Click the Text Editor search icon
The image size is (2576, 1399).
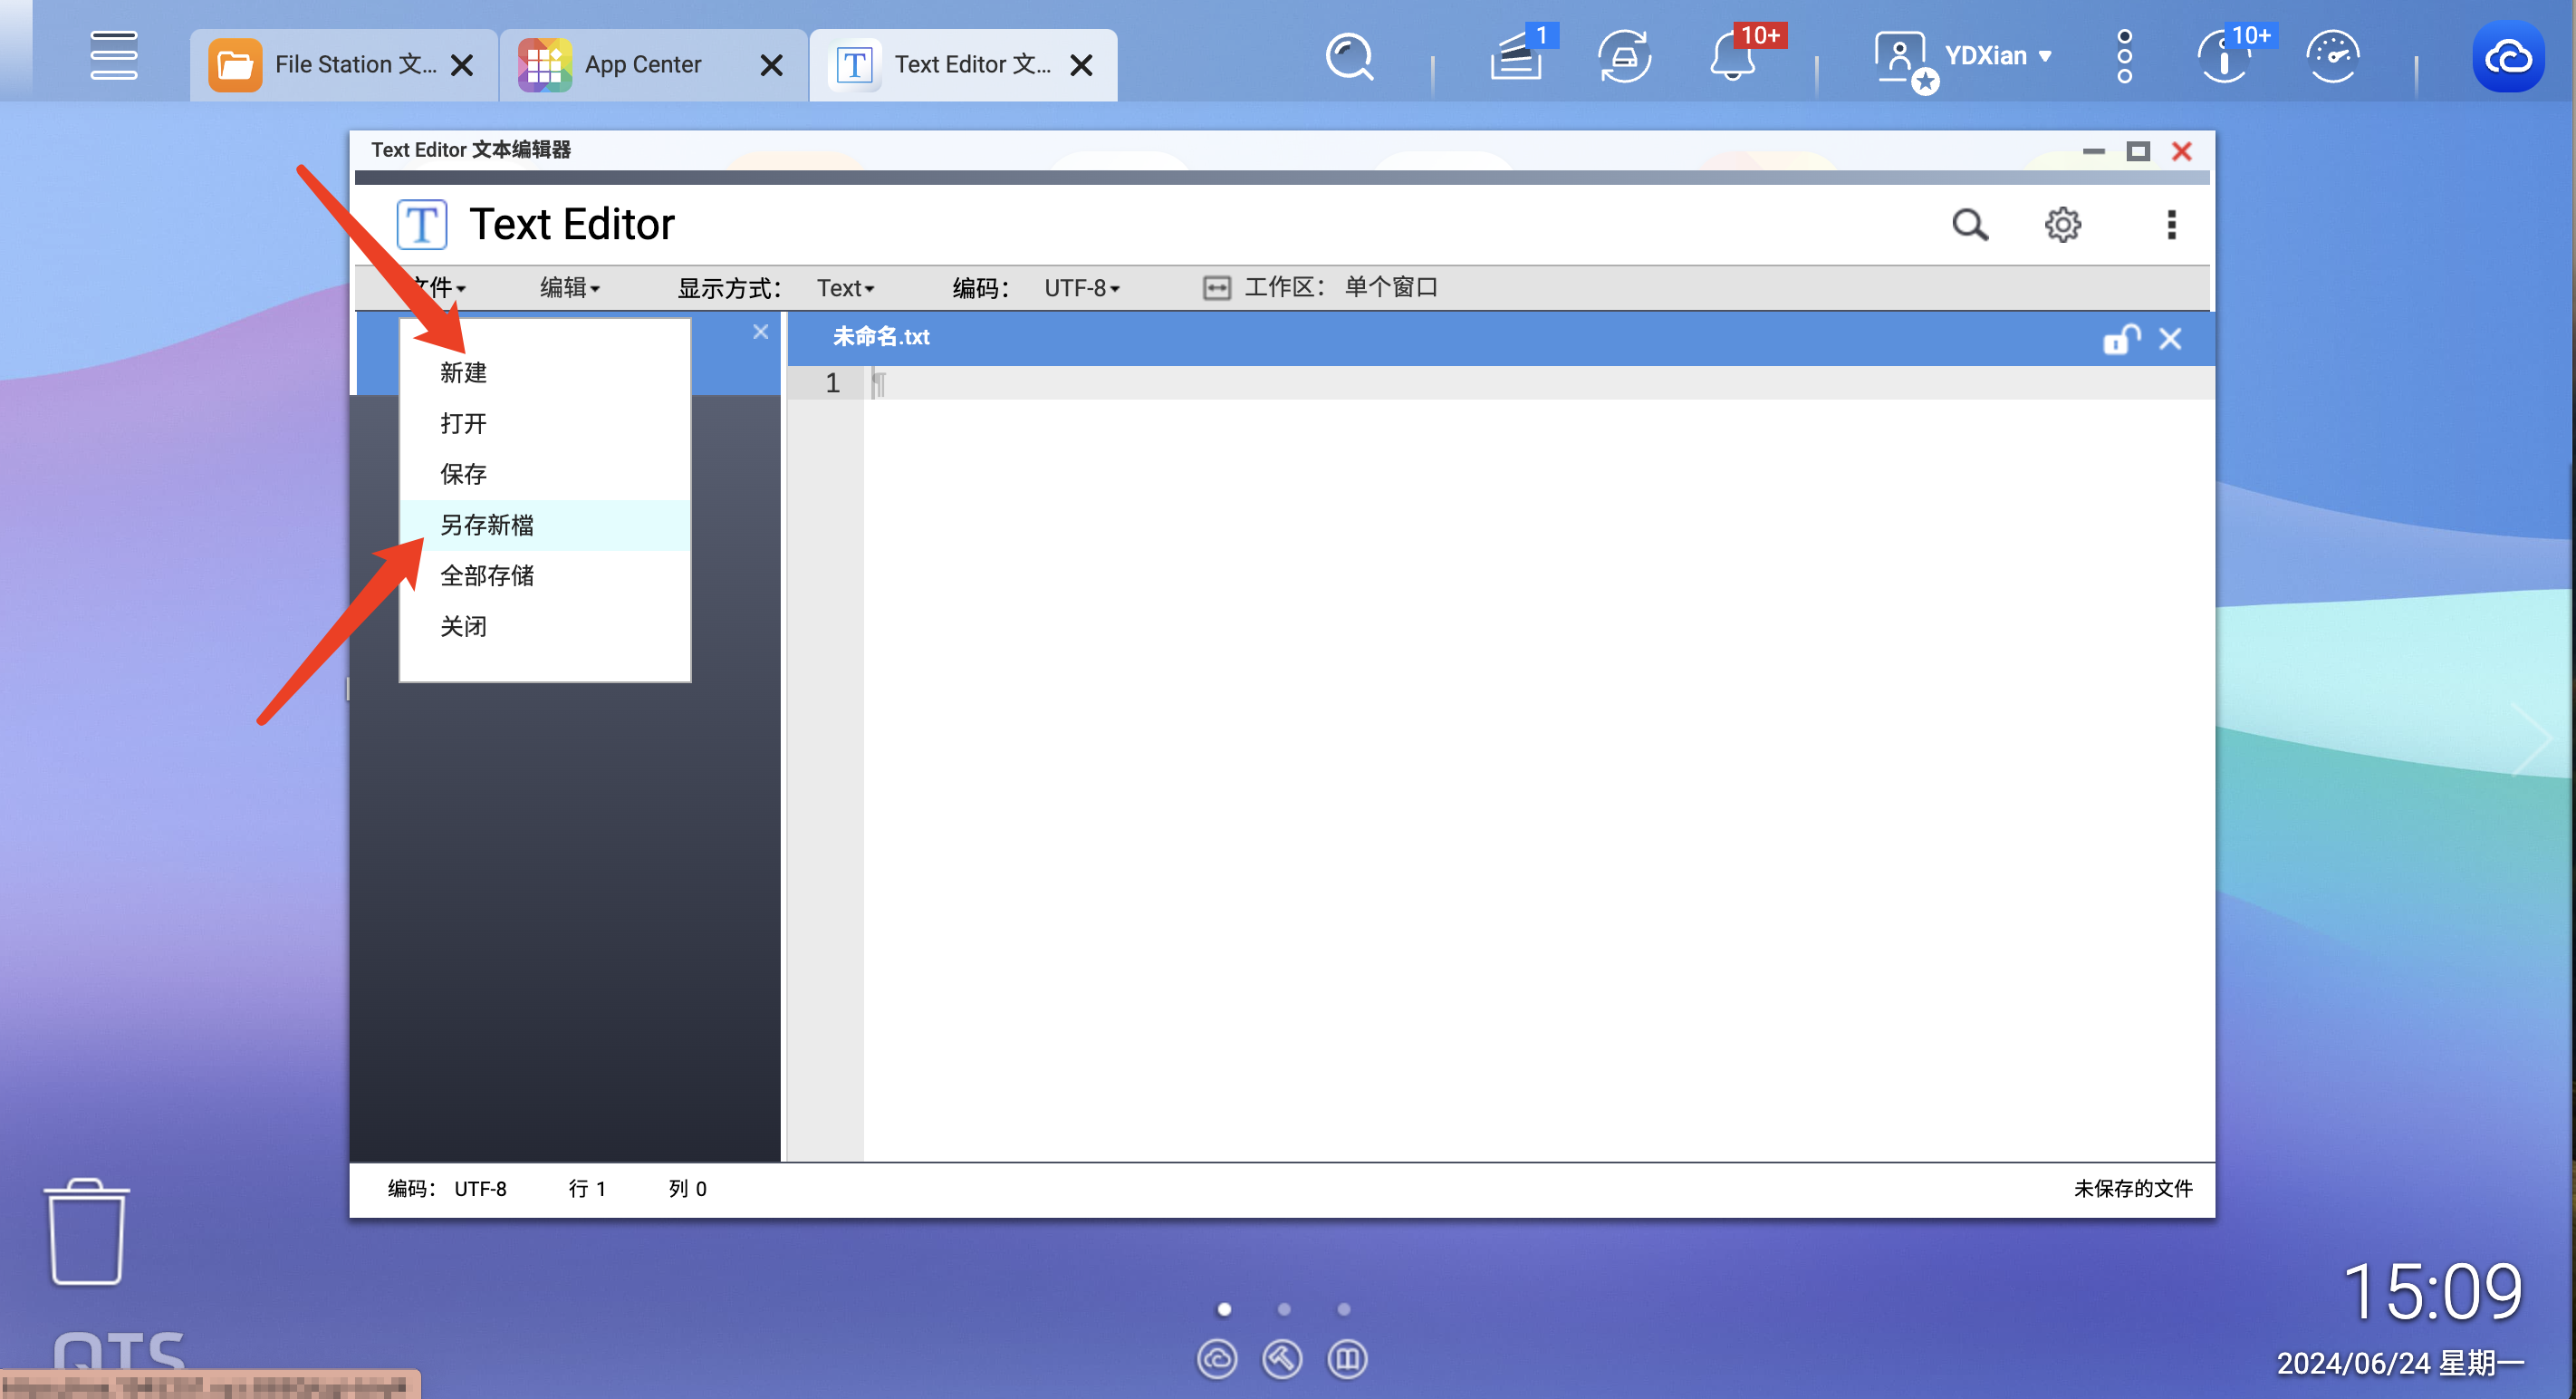pyautogui.click(x=1970, y=225)
